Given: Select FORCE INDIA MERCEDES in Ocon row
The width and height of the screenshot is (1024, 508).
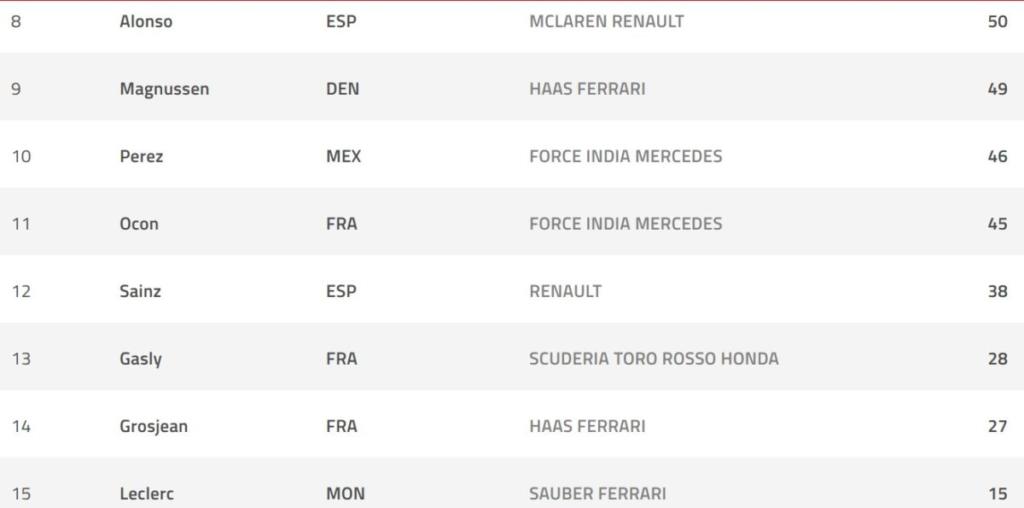Looking at the screenshot, I should [x=626, y=224].
